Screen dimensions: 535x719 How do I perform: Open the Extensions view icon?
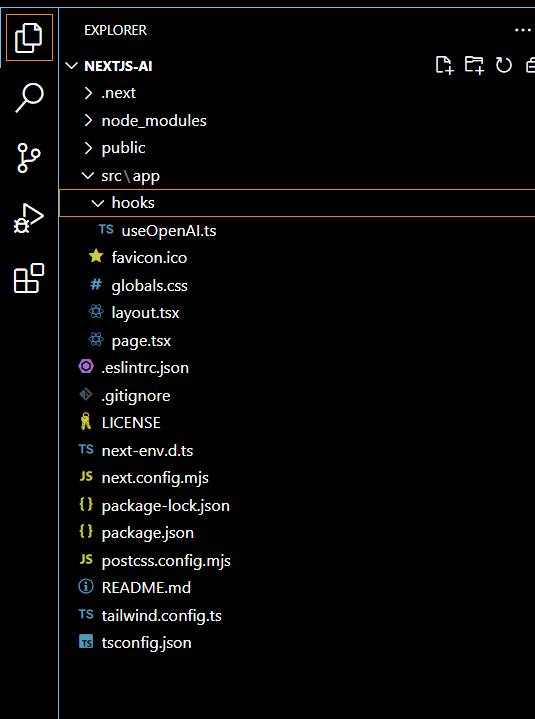pyautogui.click(x=29, y=278)
